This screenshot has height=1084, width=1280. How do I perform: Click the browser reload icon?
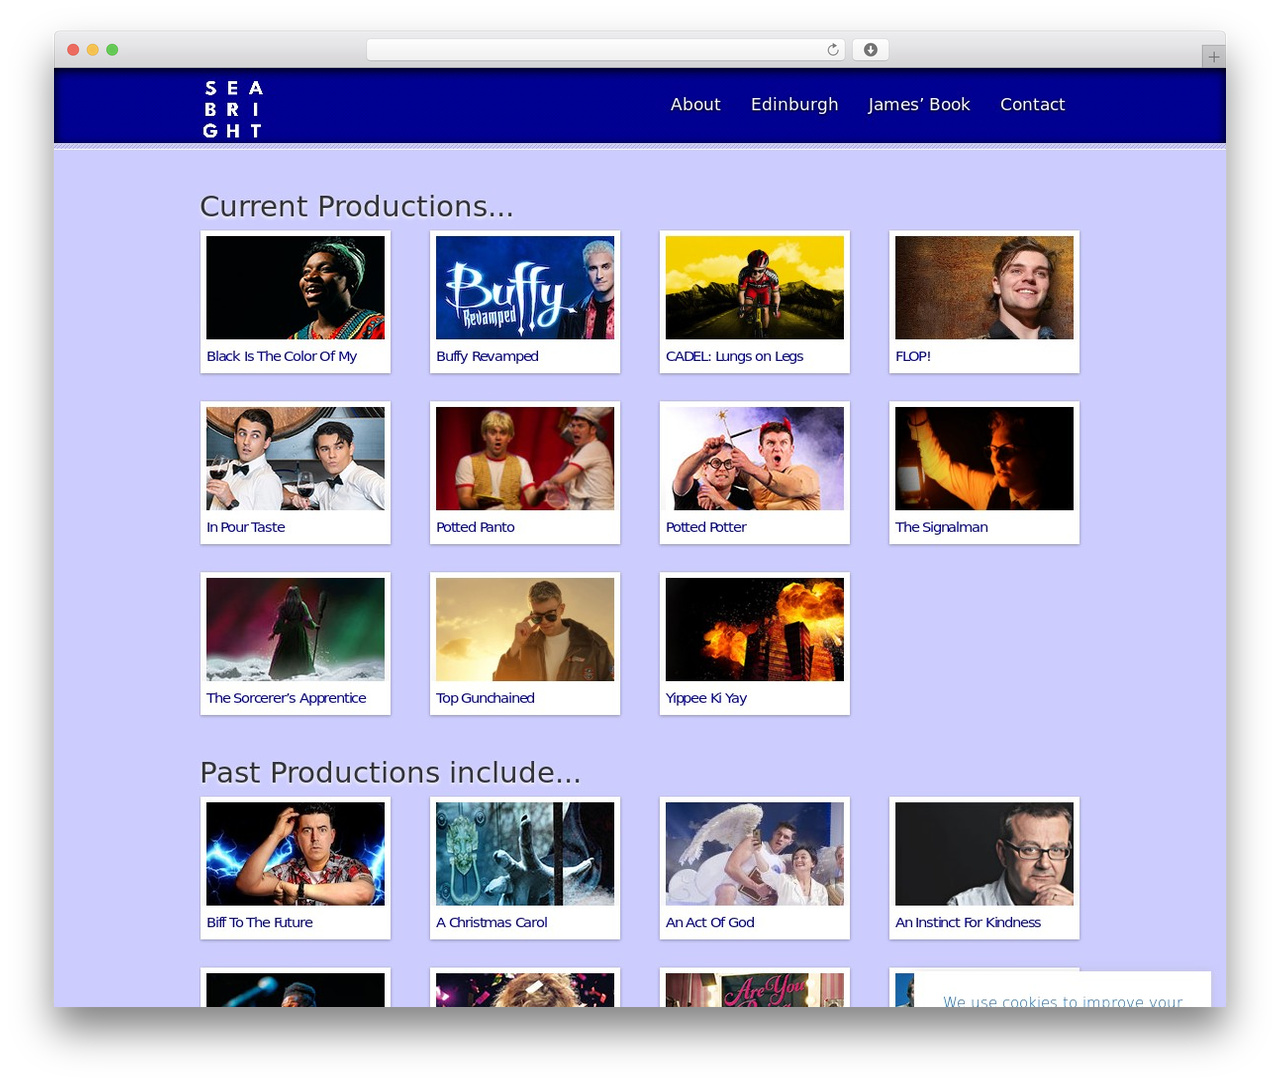coord(832,50)
